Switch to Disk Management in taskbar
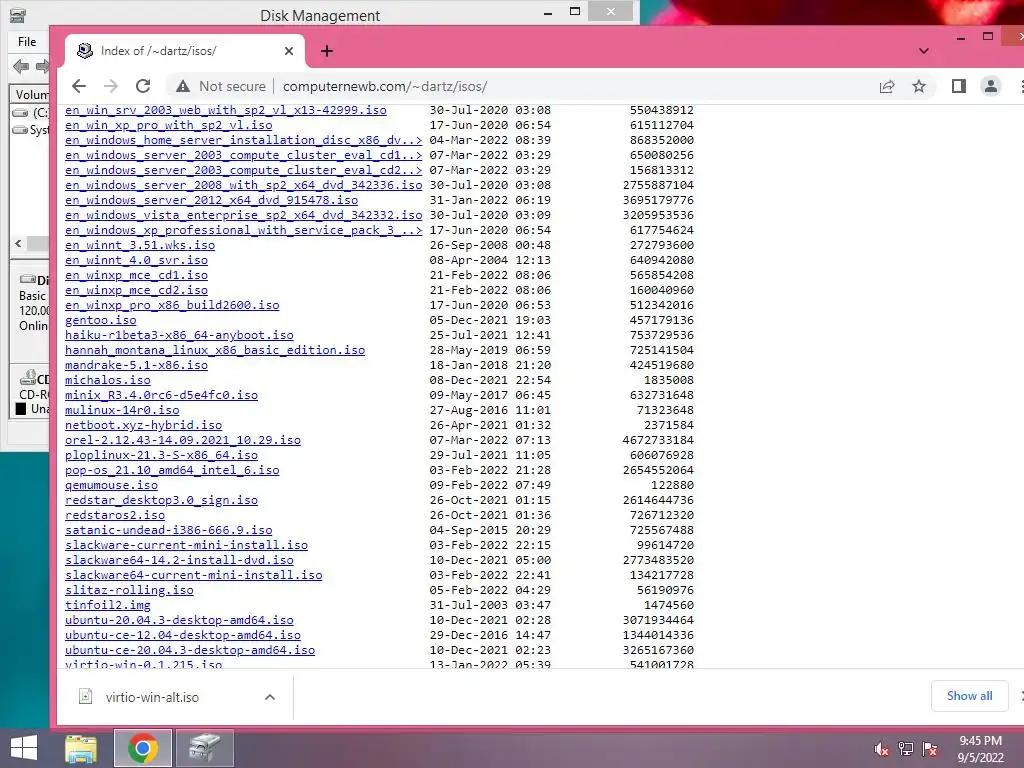 pyautogui.click(x=205, y=748)
